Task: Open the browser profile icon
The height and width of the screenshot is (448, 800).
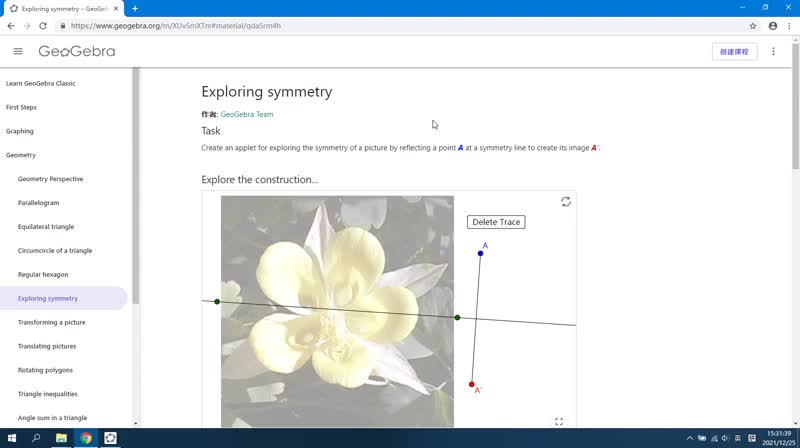Action: click(773, 26)
